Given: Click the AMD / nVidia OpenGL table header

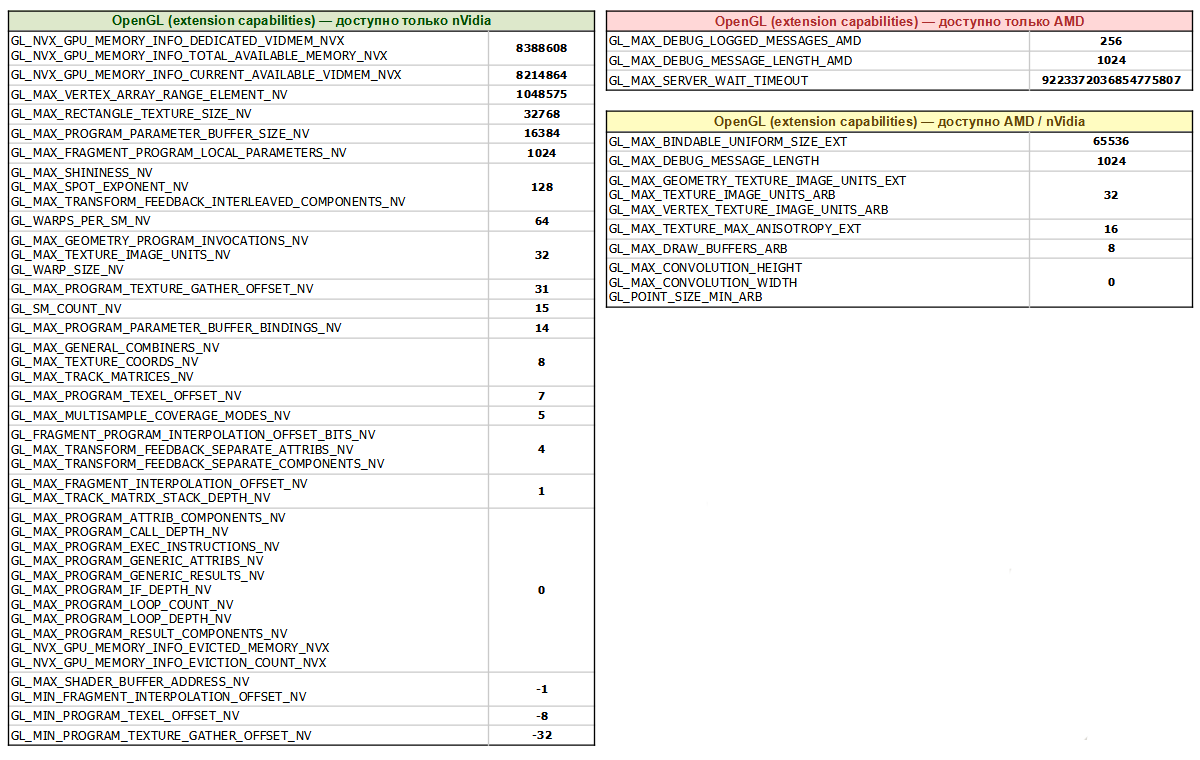Looking at the screenshot, I should coord(899,121).
